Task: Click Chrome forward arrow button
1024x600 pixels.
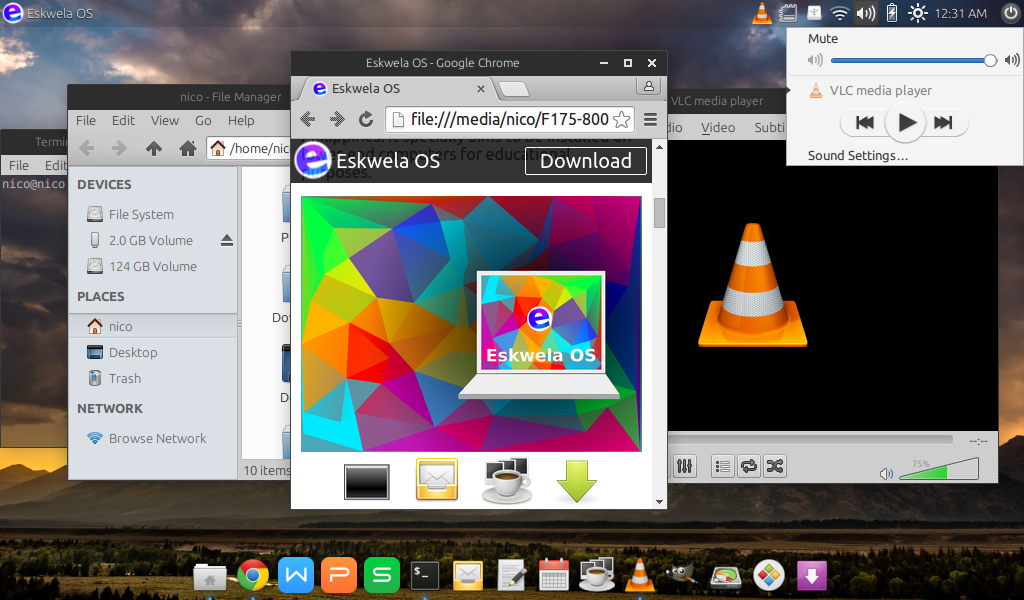Action: point(337,119)
